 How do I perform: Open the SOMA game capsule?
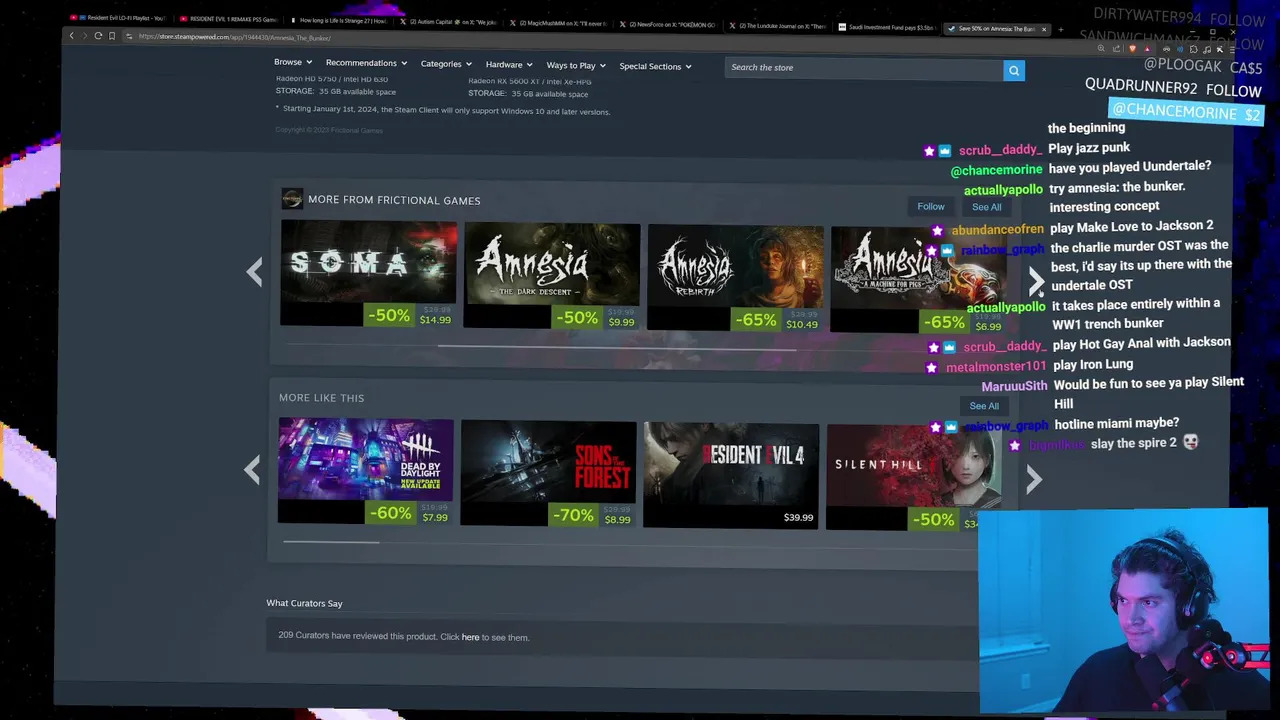tap(368, 273)
